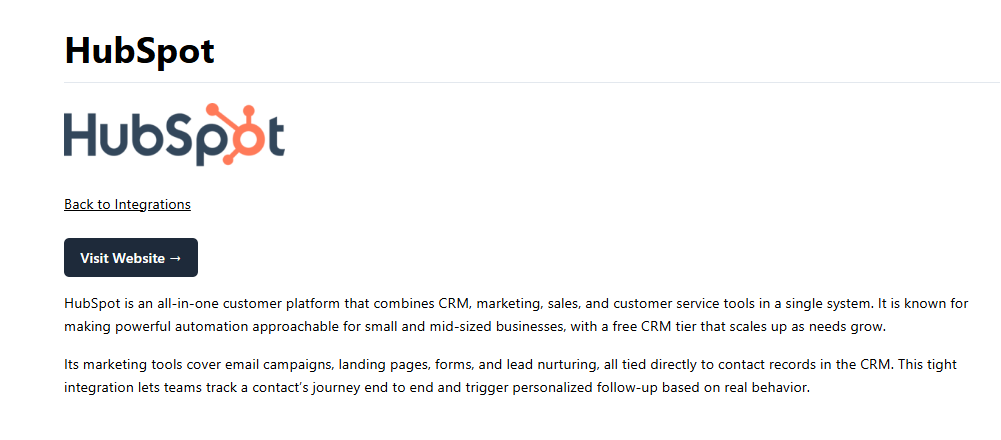This screenshot has height=440, width=1001.
Task: Click the large HubSpot page heading
Action: pyautogui.click(x=139, y=50)
